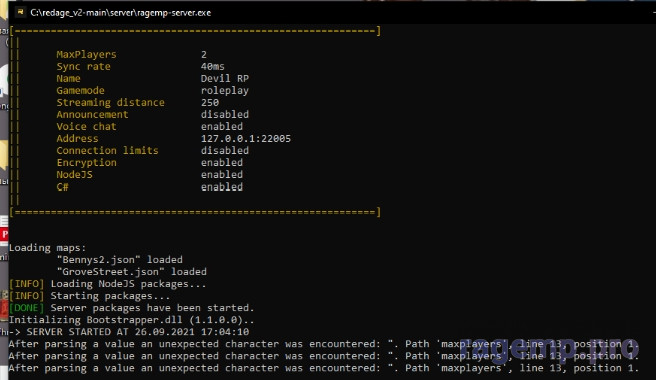Select the '"Bennys2.json" loaded' line
The image size is (656, 380).
tap(120, 260)
